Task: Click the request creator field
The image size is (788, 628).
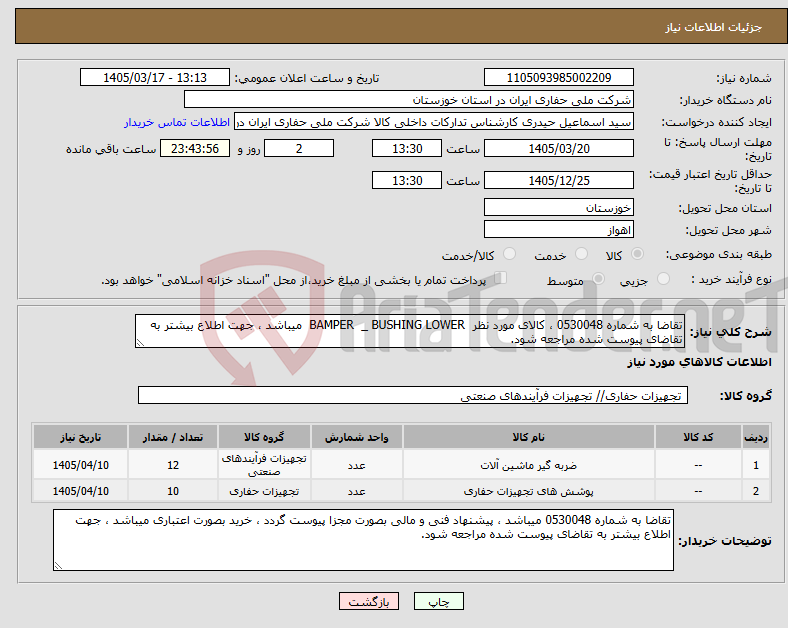Action: coord(434,122)
